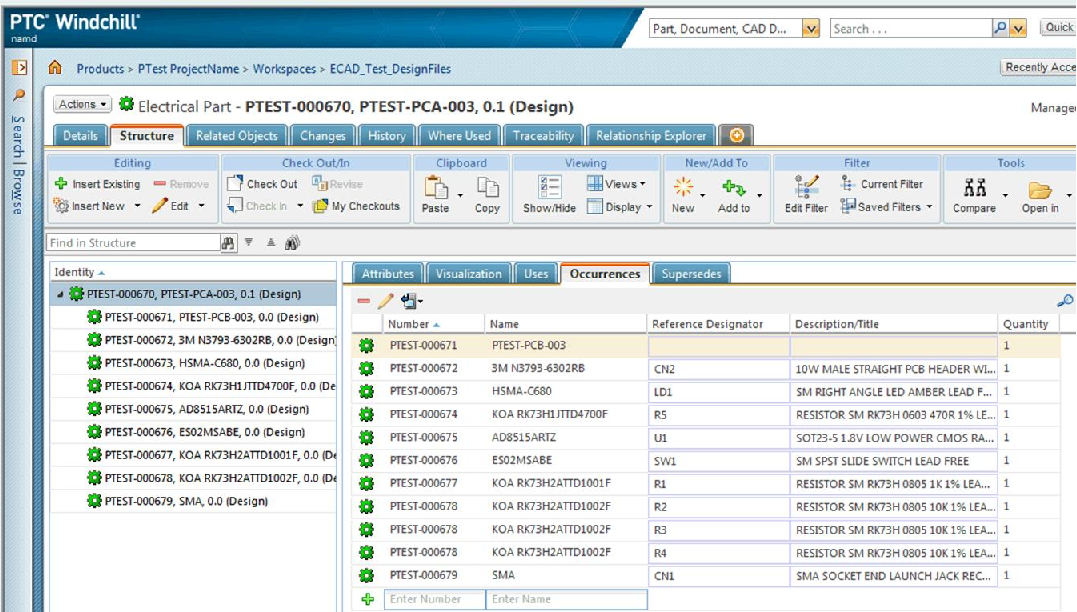Open the export list dropdown in Occurrences toolbar
Image resolution: width=1077 pixels, height=612 pixels.
[412, 301]
